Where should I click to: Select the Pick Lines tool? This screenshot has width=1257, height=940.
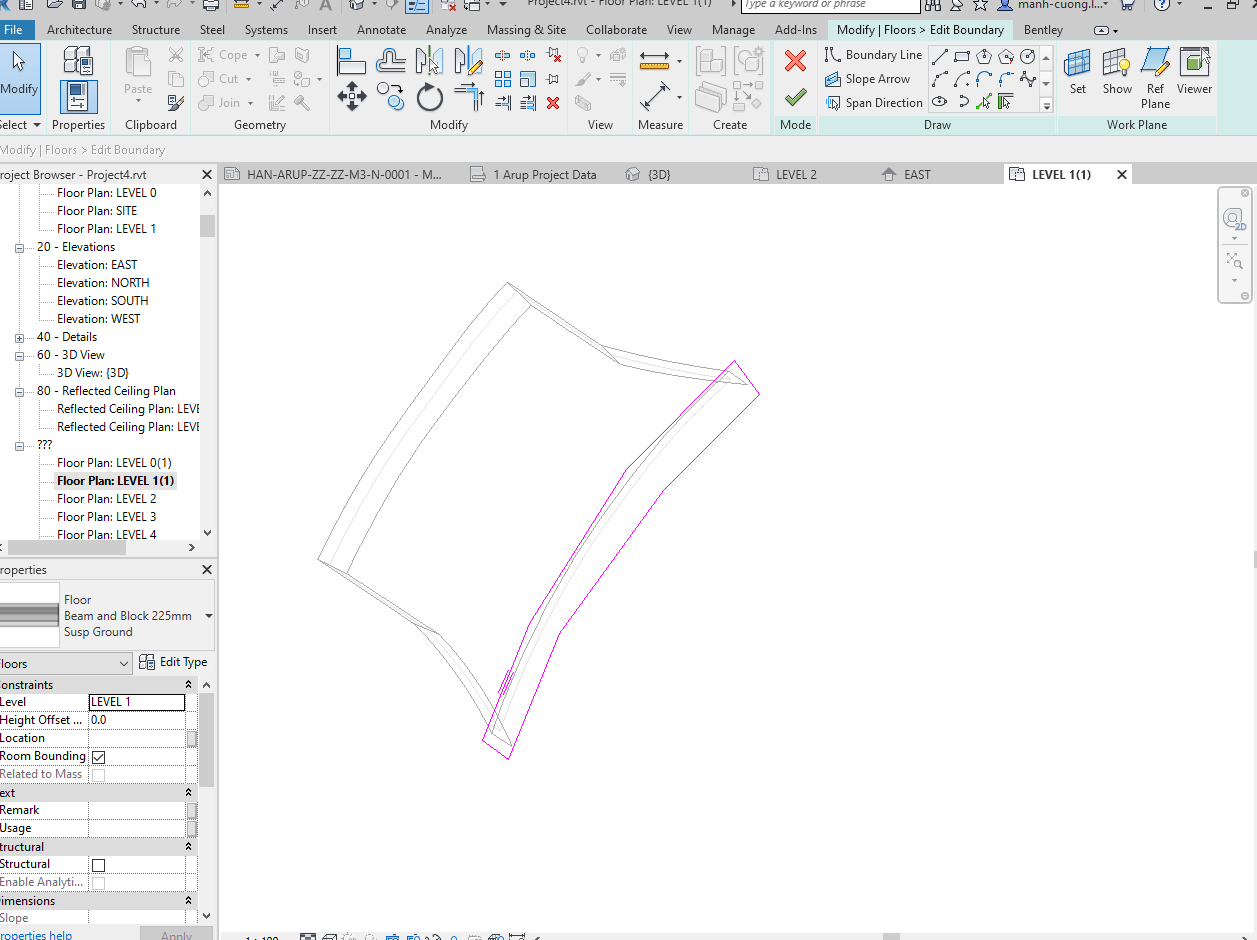[x=983, y=102]
